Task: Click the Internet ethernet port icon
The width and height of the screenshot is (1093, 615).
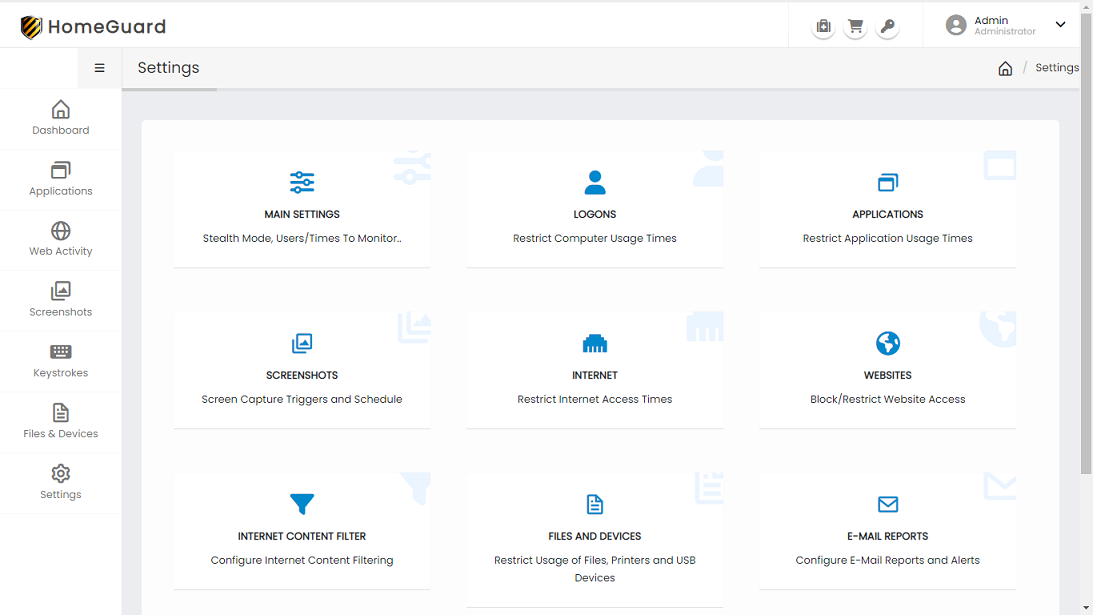Action: [595, 343]
